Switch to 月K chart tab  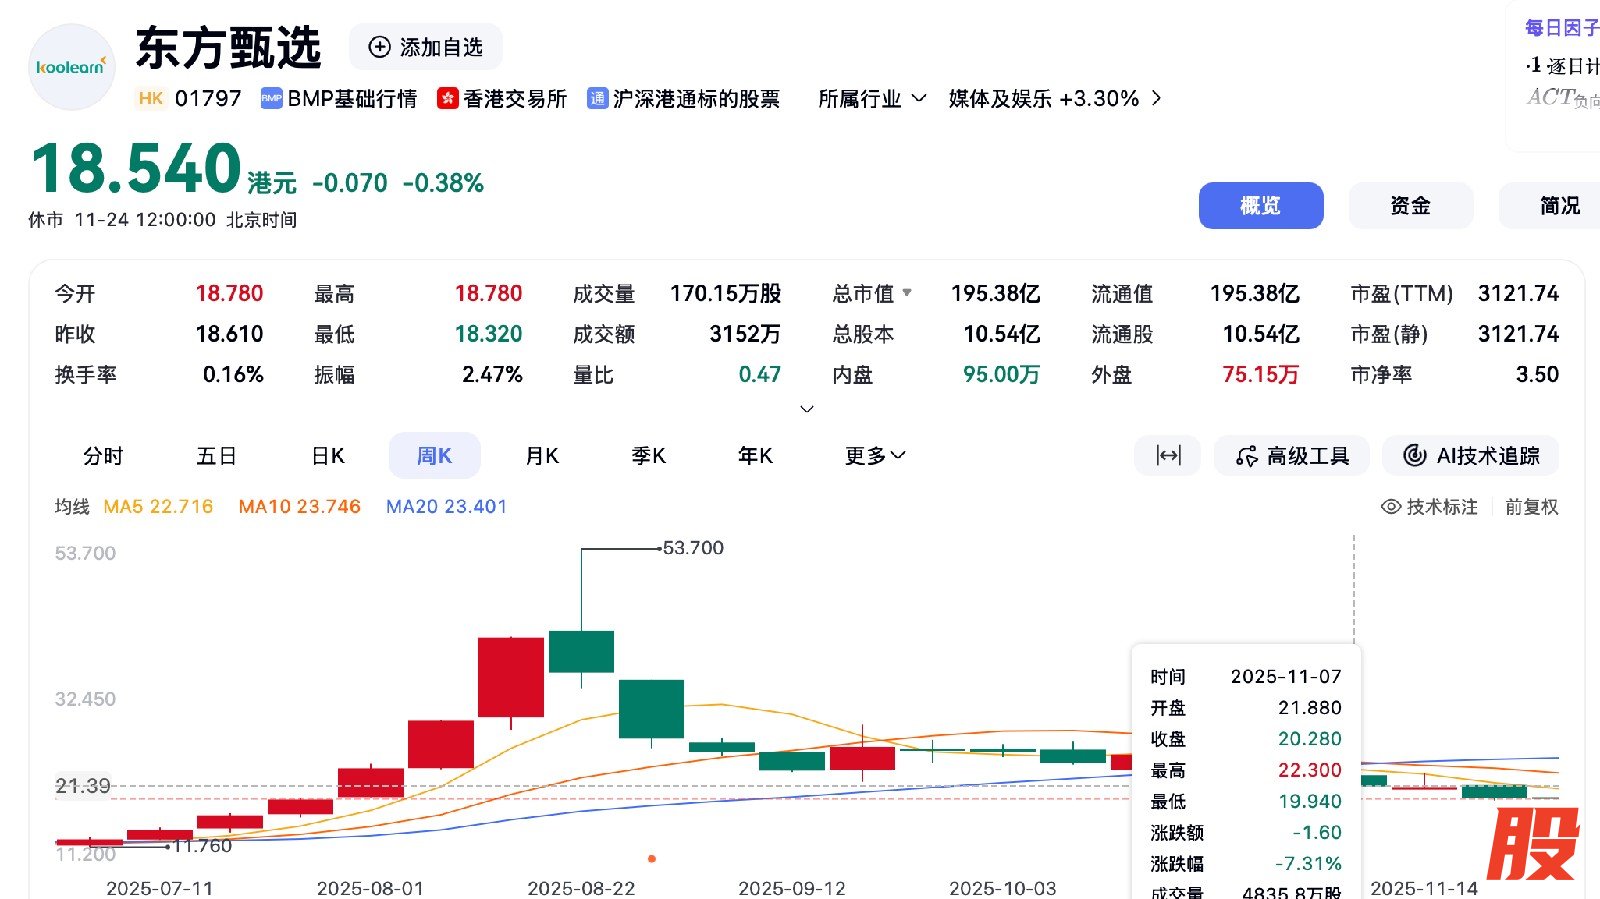tap(542, 456)
